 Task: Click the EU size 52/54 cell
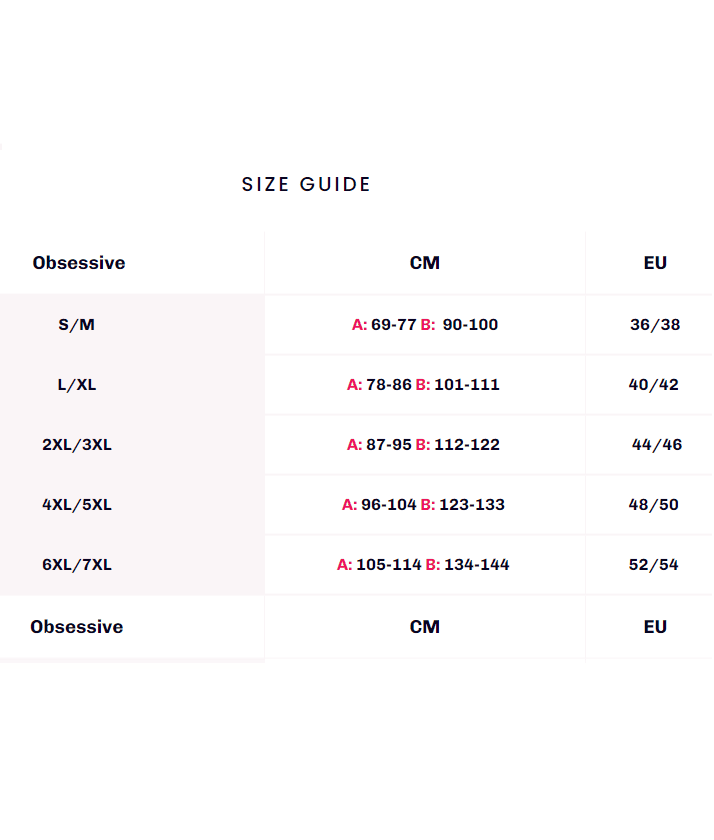654,565
